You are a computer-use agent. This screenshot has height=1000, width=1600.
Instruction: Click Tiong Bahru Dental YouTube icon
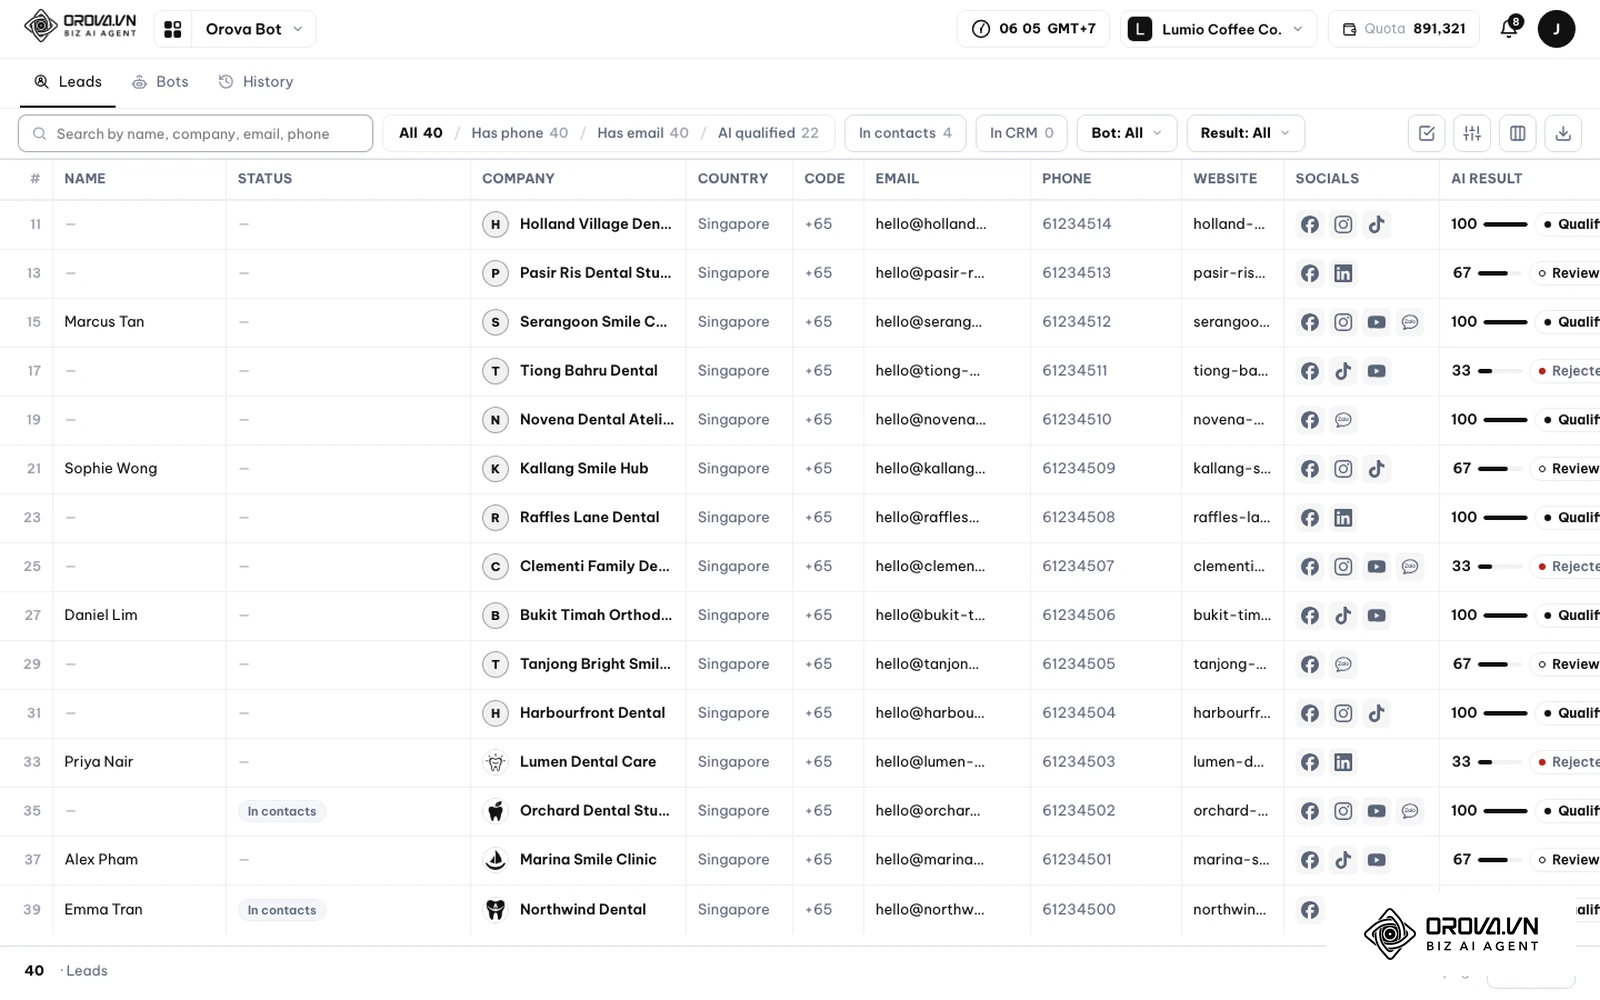point(1377,371)
